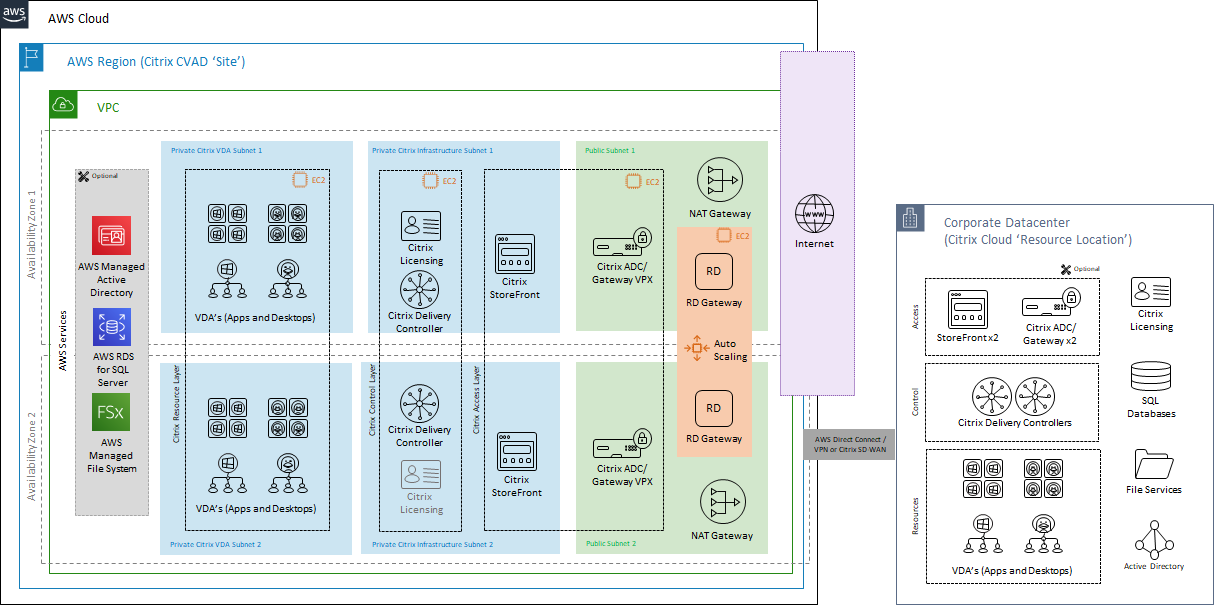Click 'AWS Cloud' title text

tap(79, 19)
